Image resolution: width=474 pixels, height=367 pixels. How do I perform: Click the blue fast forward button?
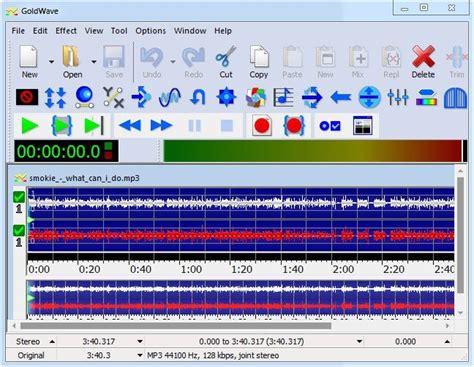pos(161,126)
